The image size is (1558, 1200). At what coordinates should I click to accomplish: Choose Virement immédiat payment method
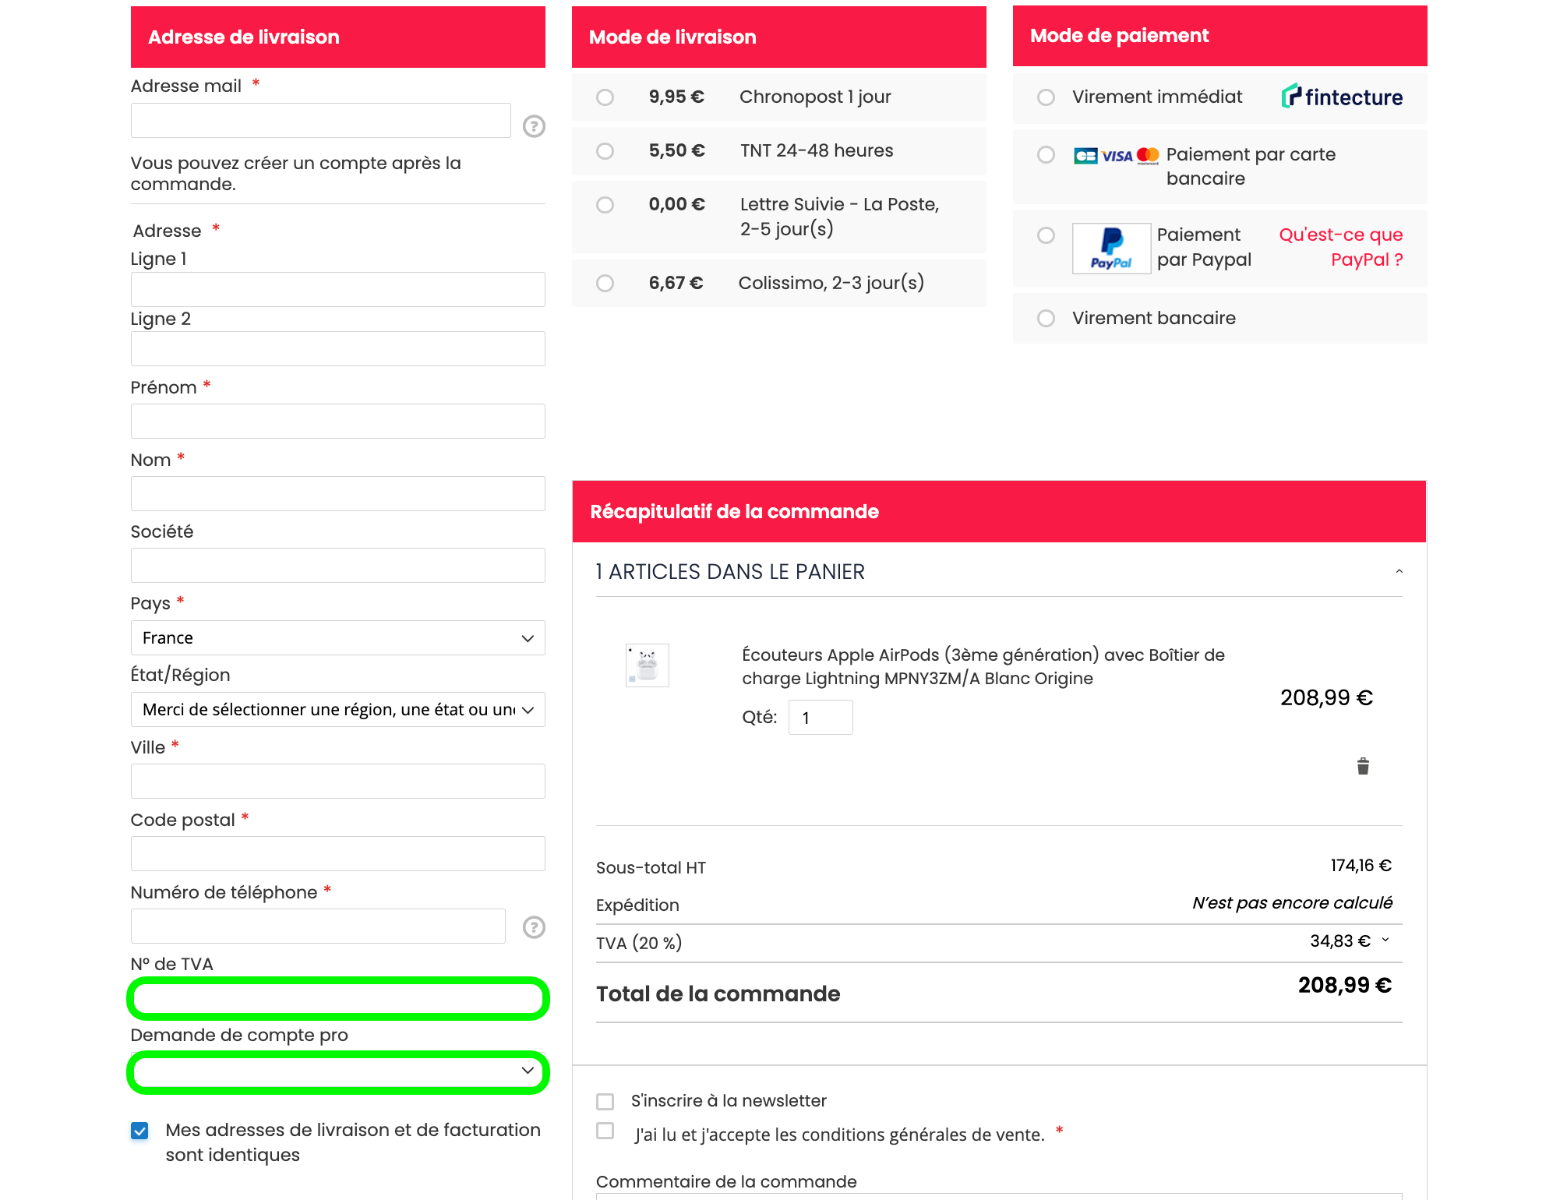(1046, 97)
